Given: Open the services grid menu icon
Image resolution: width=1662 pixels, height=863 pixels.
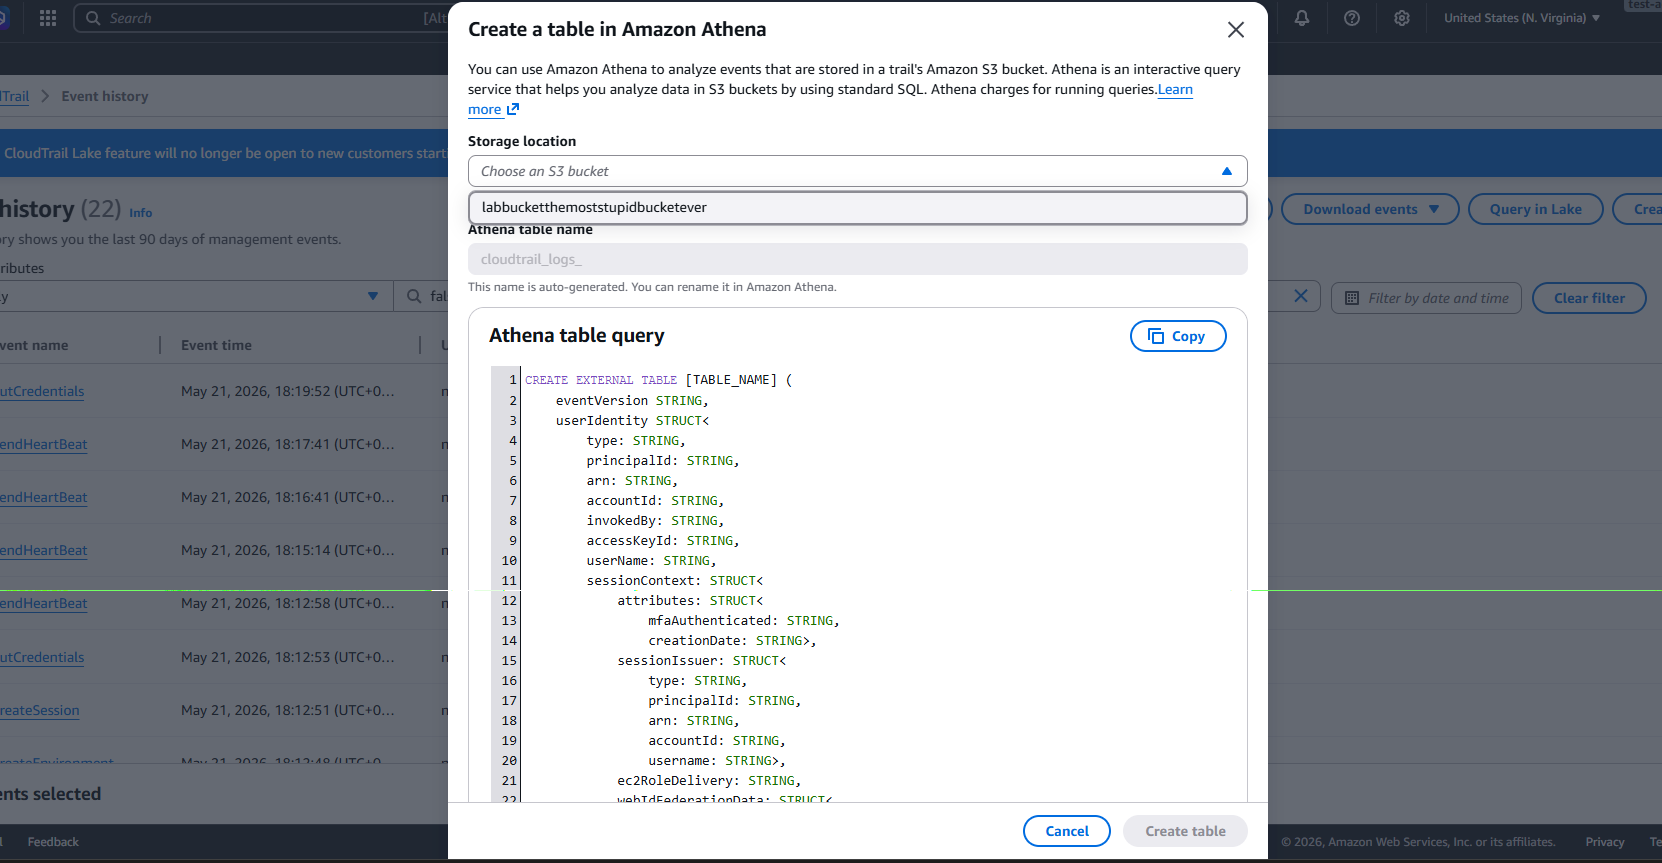Looking at the screenshot, I should coord(48,18).
